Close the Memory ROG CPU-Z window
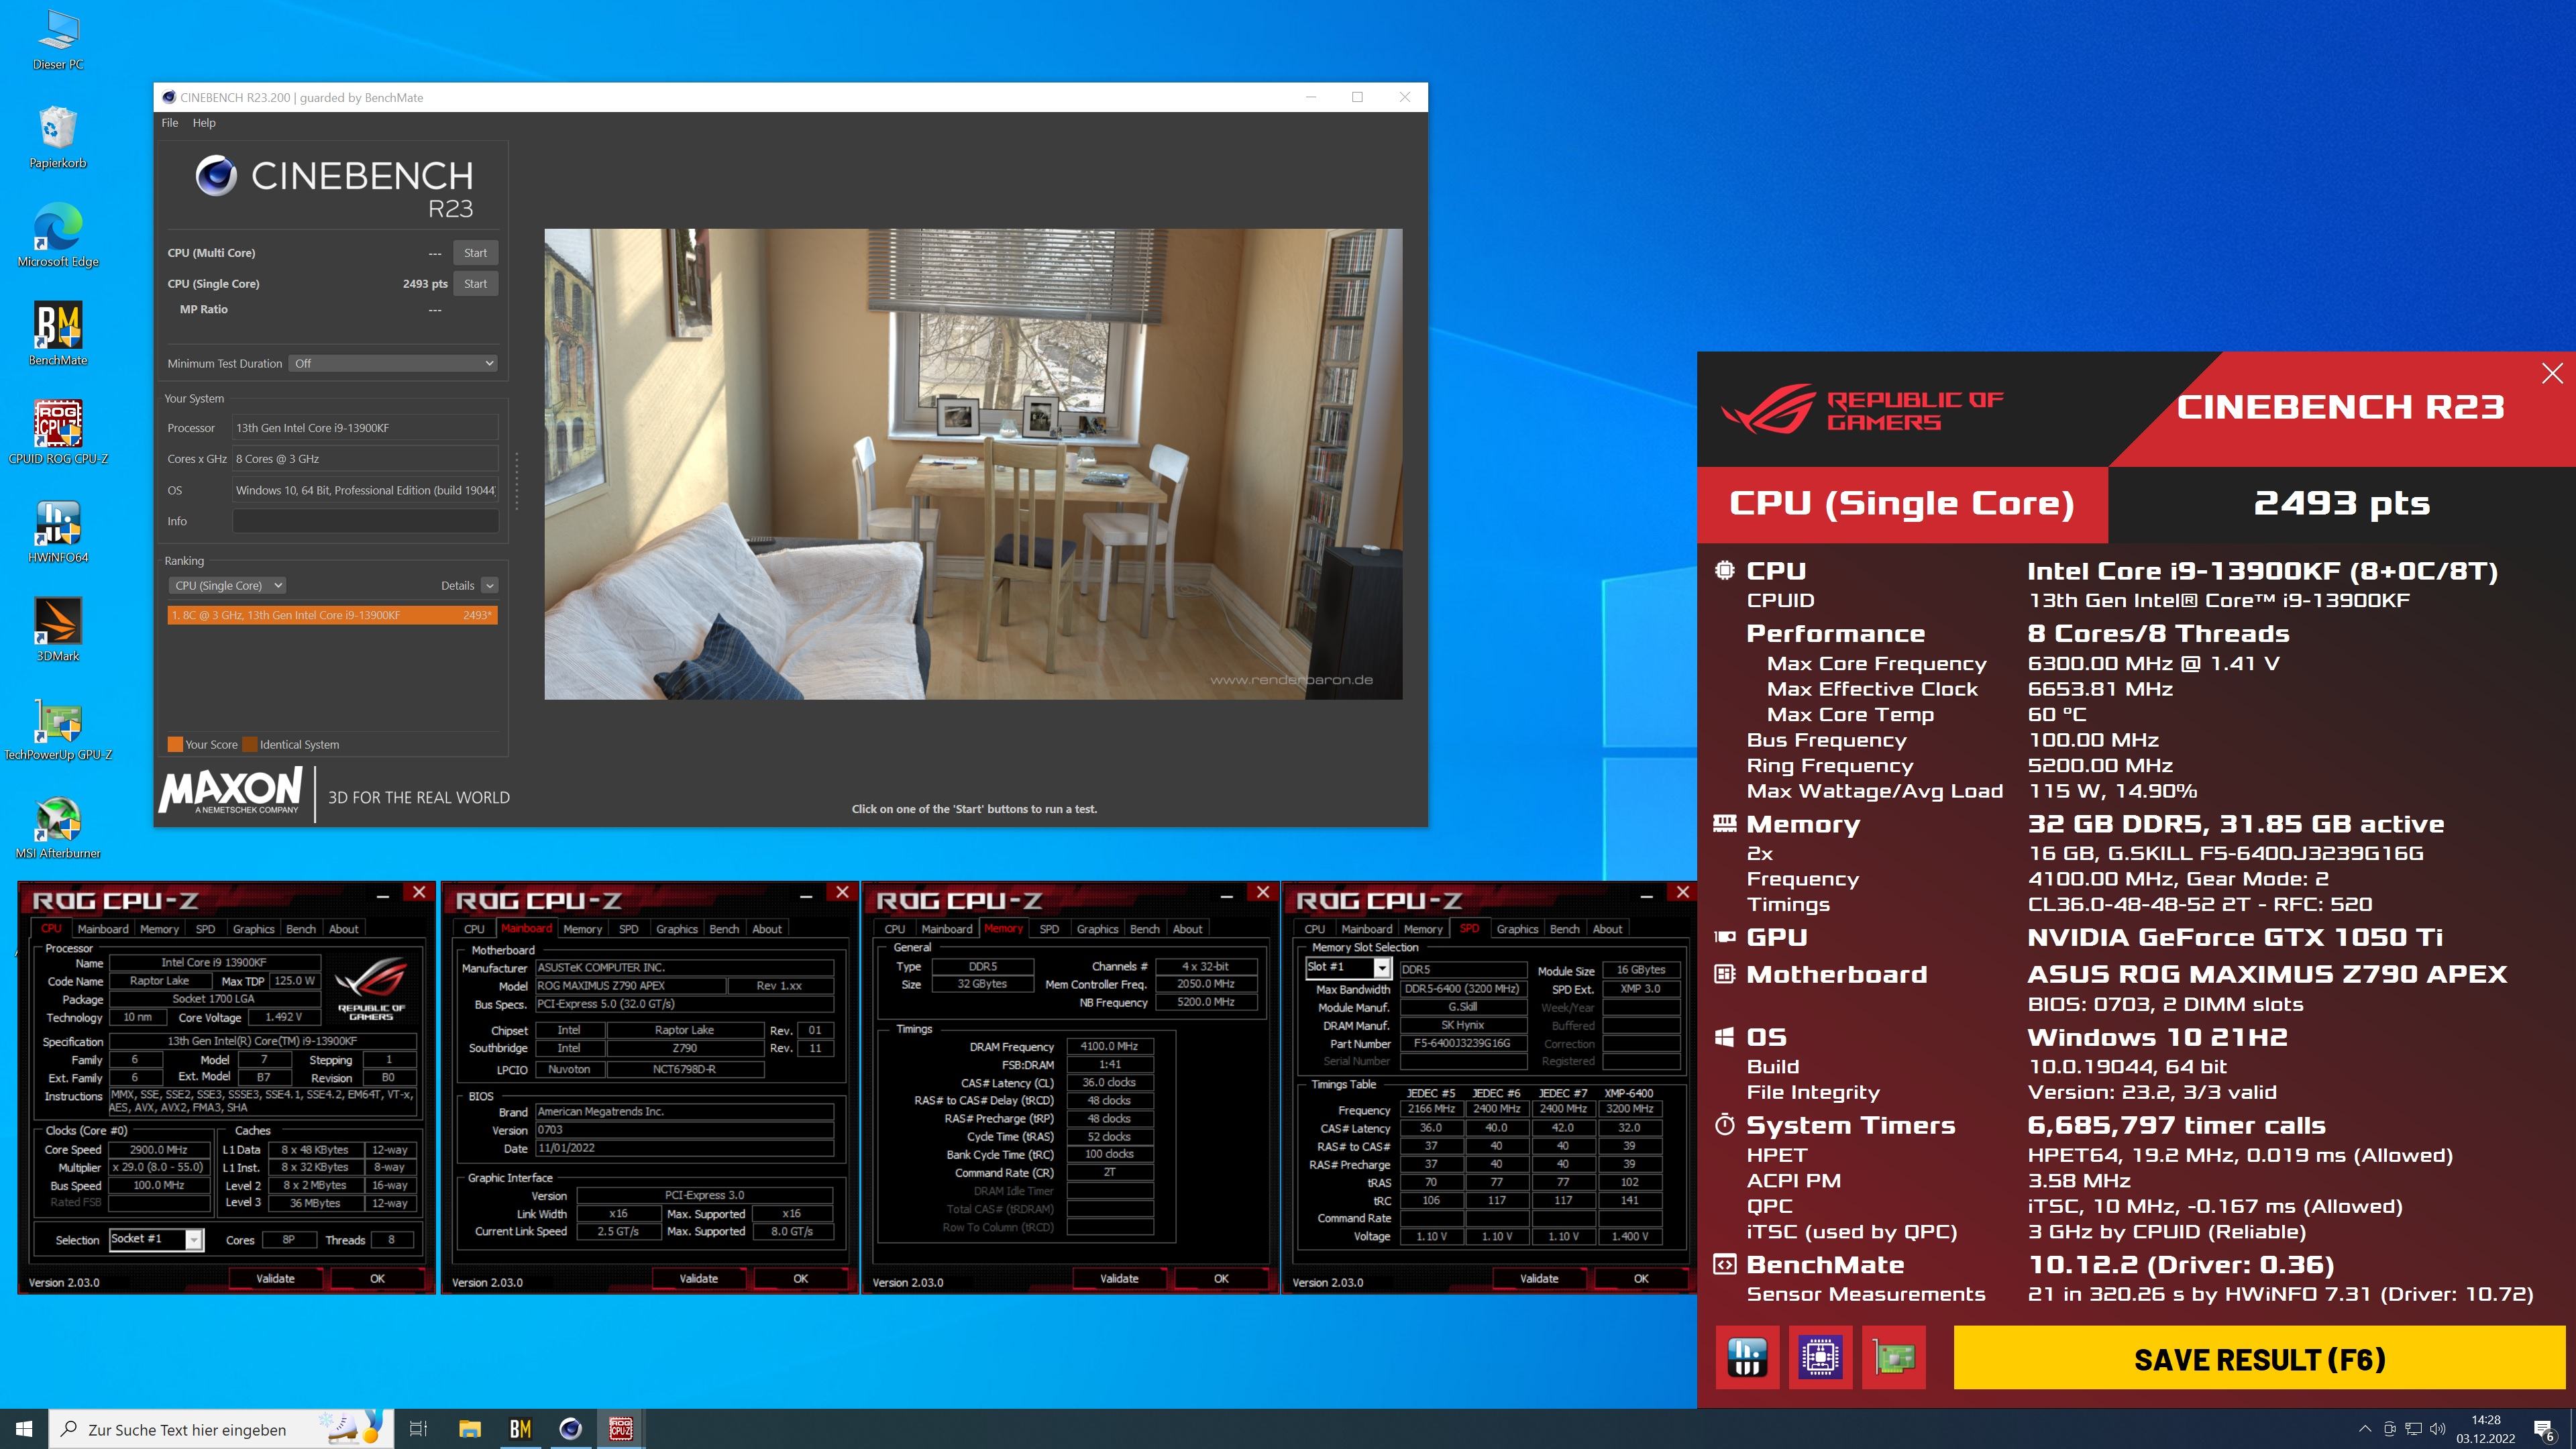Screen dimensions: 2576x1449 (1263, 892)
